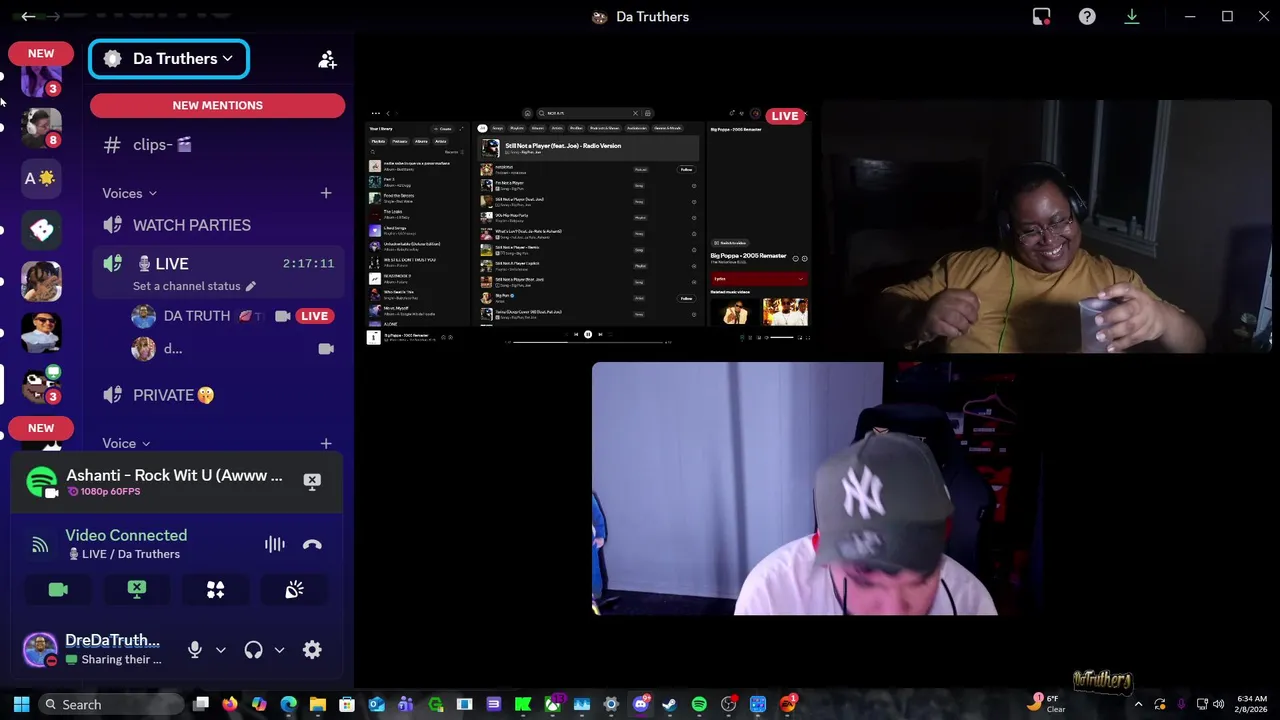Screen dimensions: 1280x720
Task: Add a channel to Voice category
Action: click(x=326, y=443)
